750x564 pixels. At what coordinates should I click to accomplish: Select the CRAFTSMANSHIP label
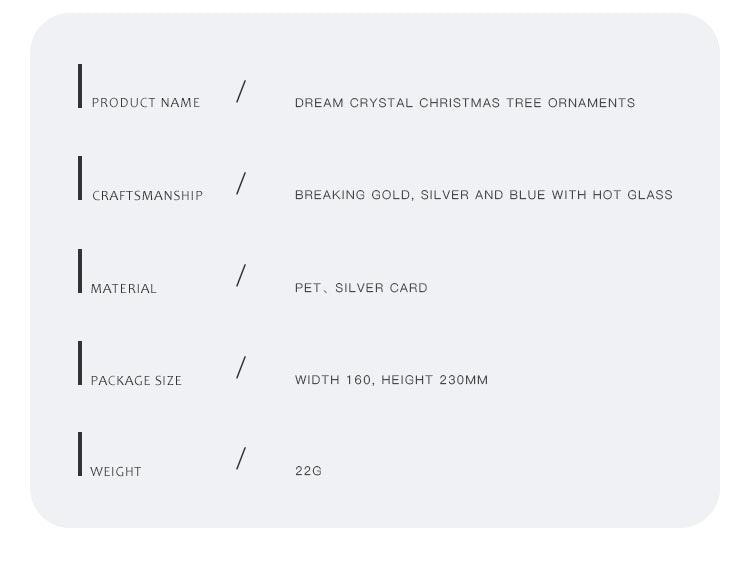click(147, 196)
